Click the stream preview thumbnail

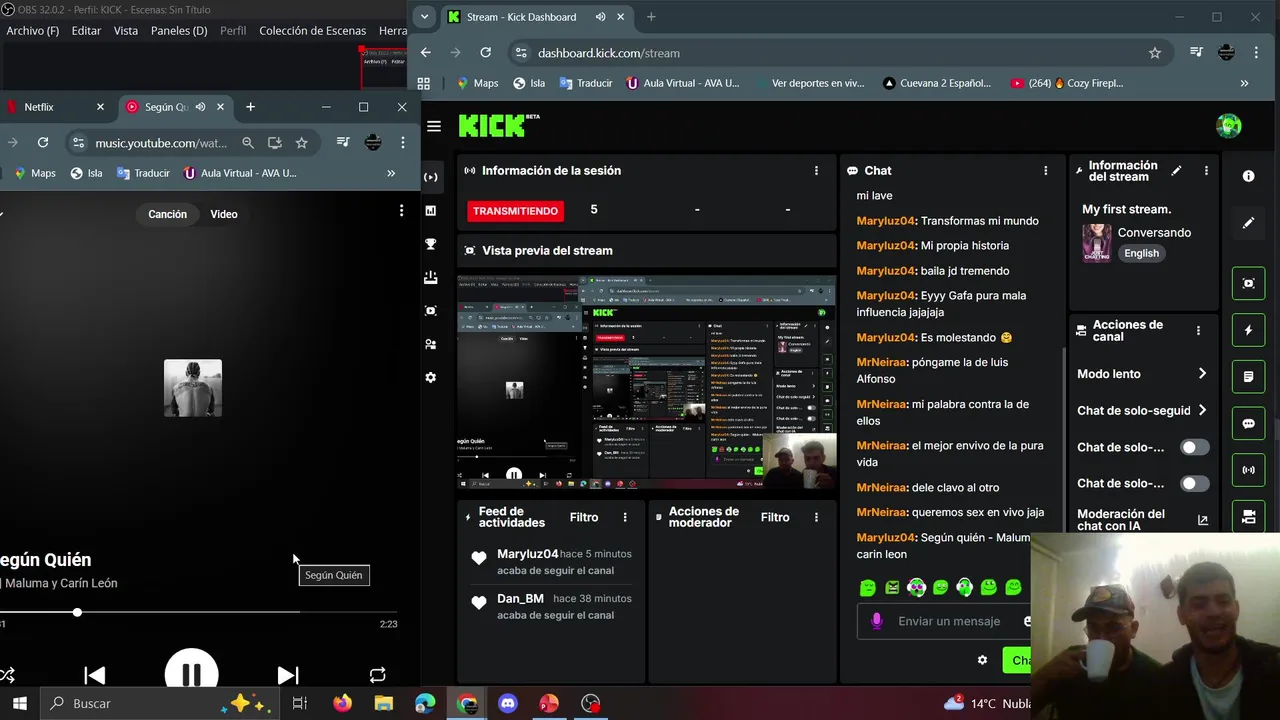click(x=646, y=382)
